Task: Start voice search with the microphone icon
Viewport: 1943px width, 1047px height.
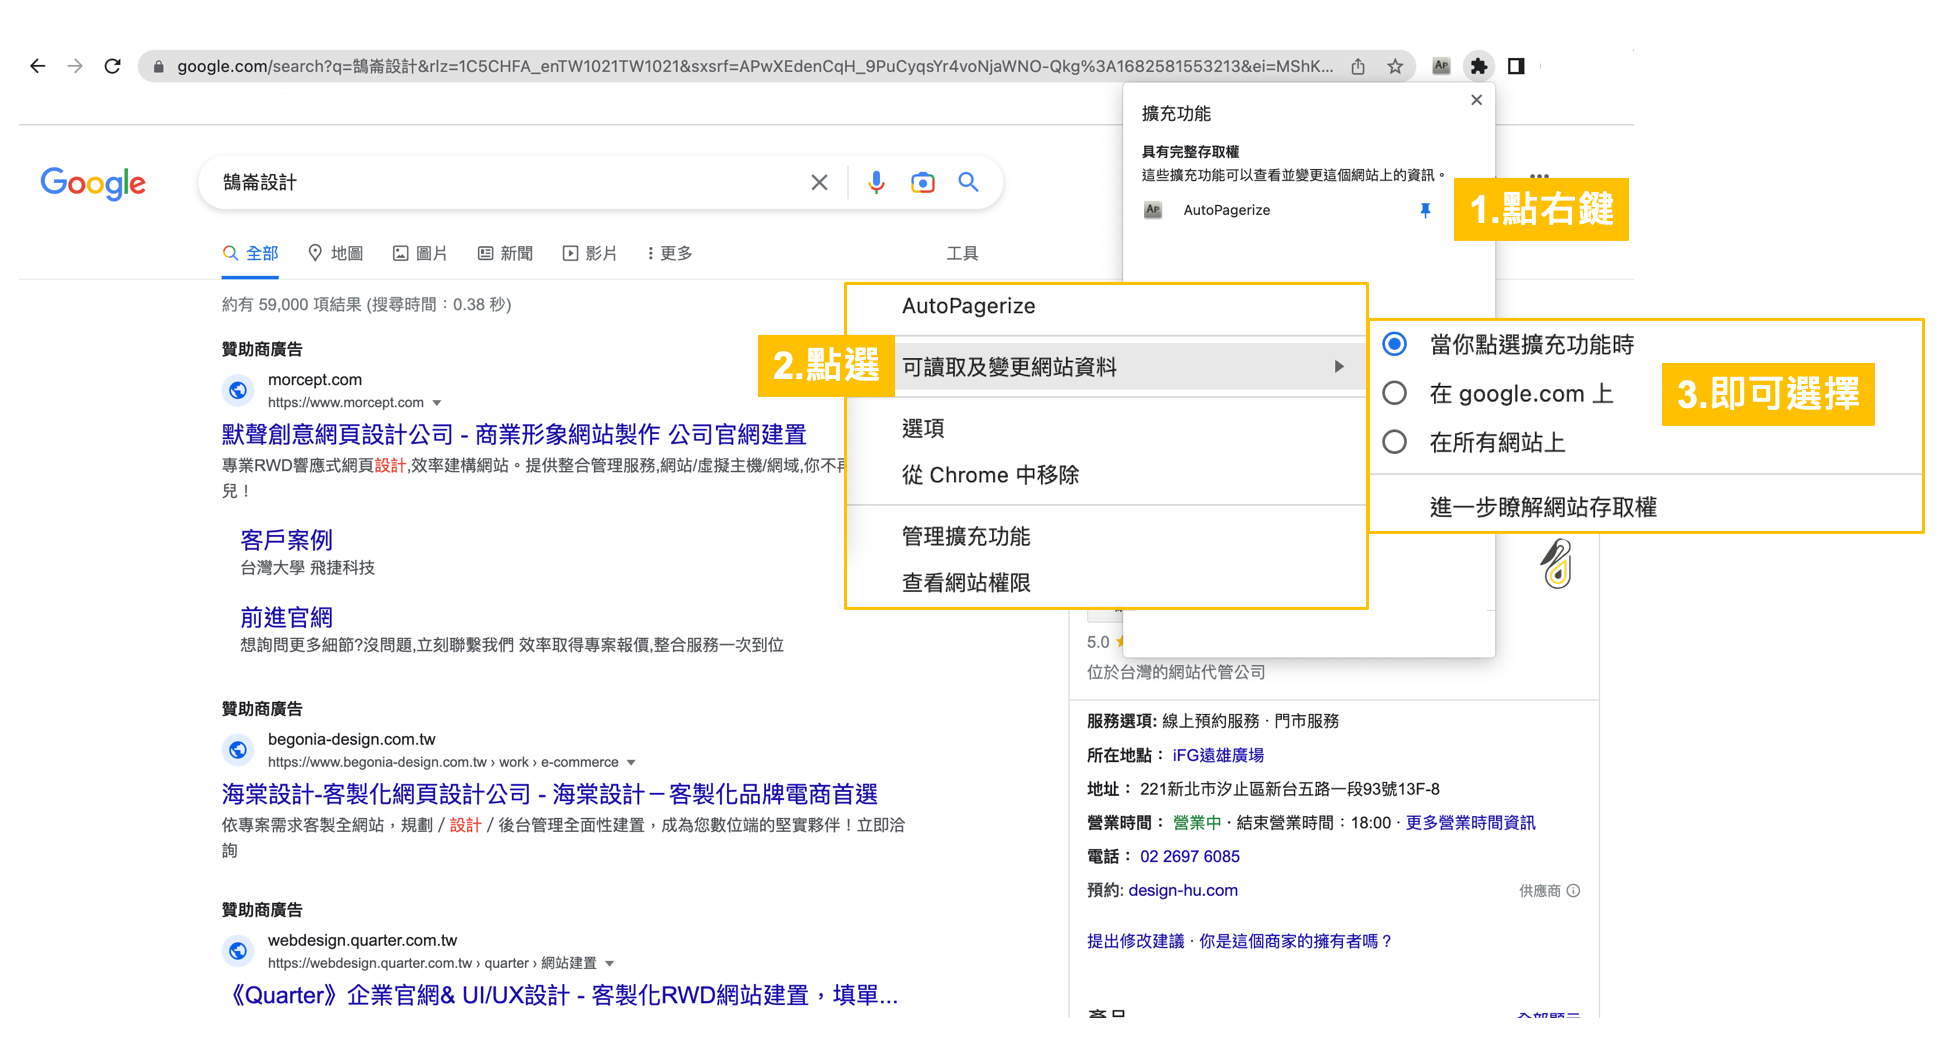Action: click(876, 182)
